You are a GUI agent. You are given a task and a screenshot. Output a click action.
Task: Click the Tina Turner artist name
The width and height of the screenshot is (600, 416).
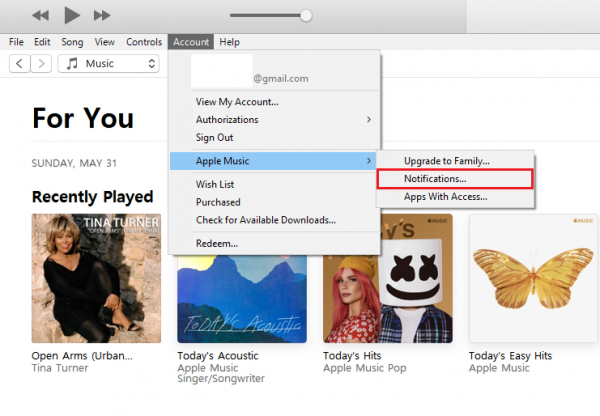click(60, 368)
